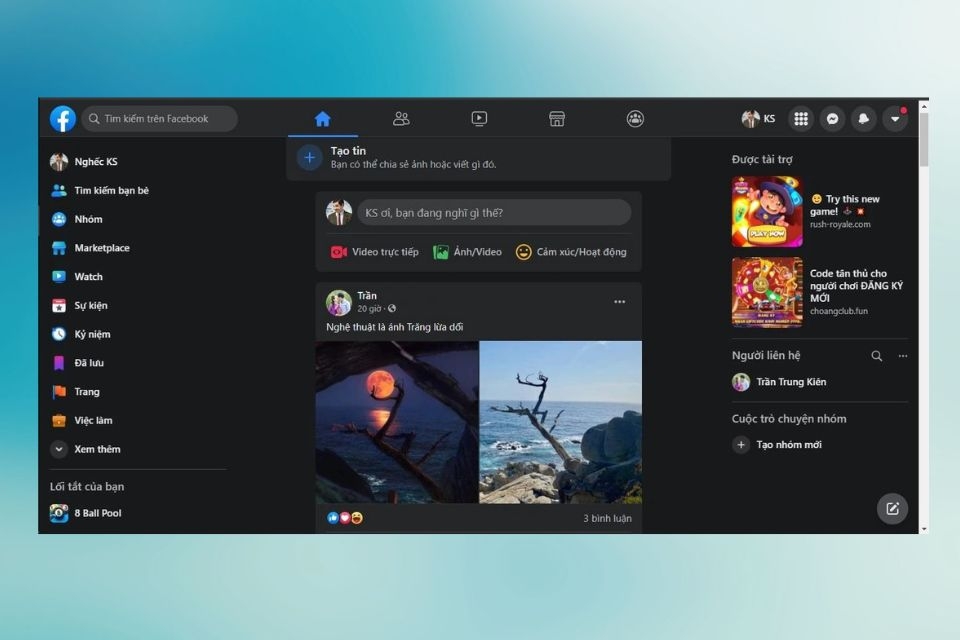Open the three-dot post options menu
This screenshot has height=640, width=960.
pos(620,302)
